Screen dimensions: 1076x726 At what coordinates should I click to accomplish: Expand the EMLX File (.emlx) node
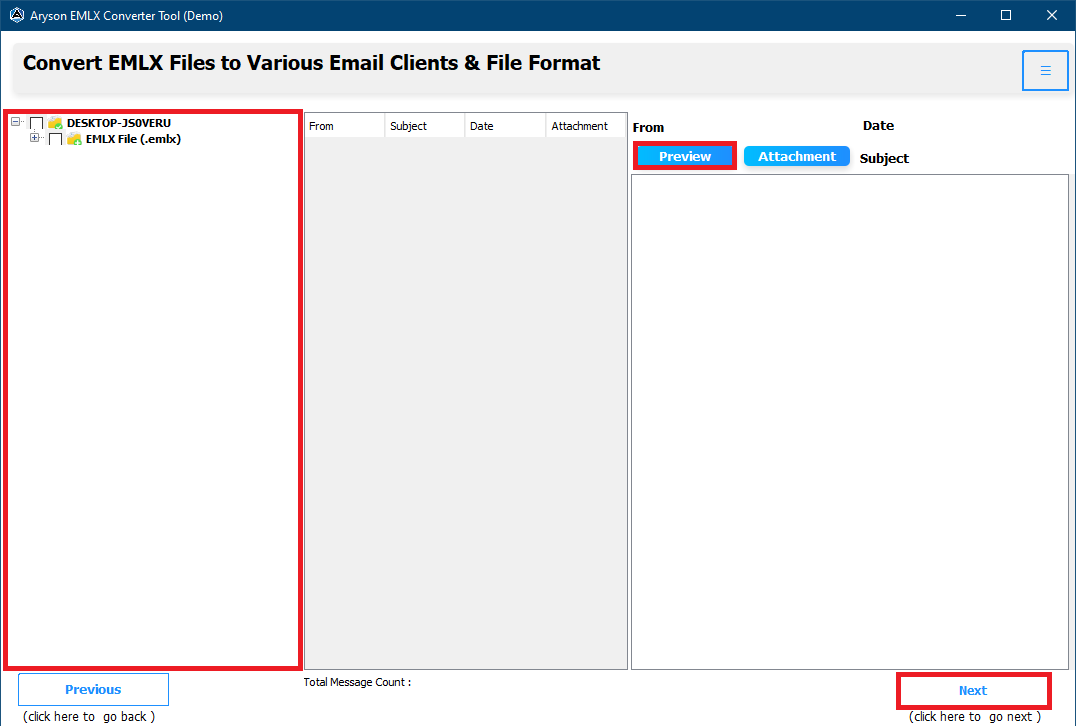click(34, 138)
